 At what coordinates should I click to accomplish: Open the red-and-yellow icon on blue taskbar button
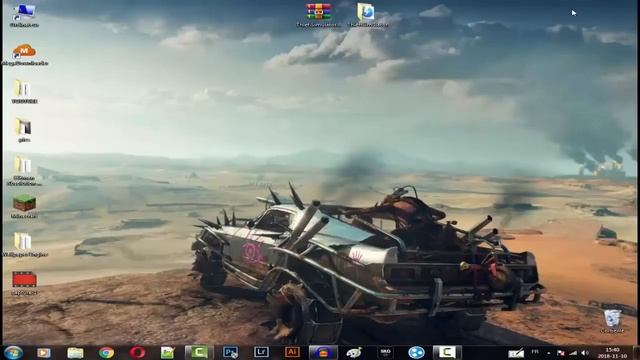pos(323,353)
